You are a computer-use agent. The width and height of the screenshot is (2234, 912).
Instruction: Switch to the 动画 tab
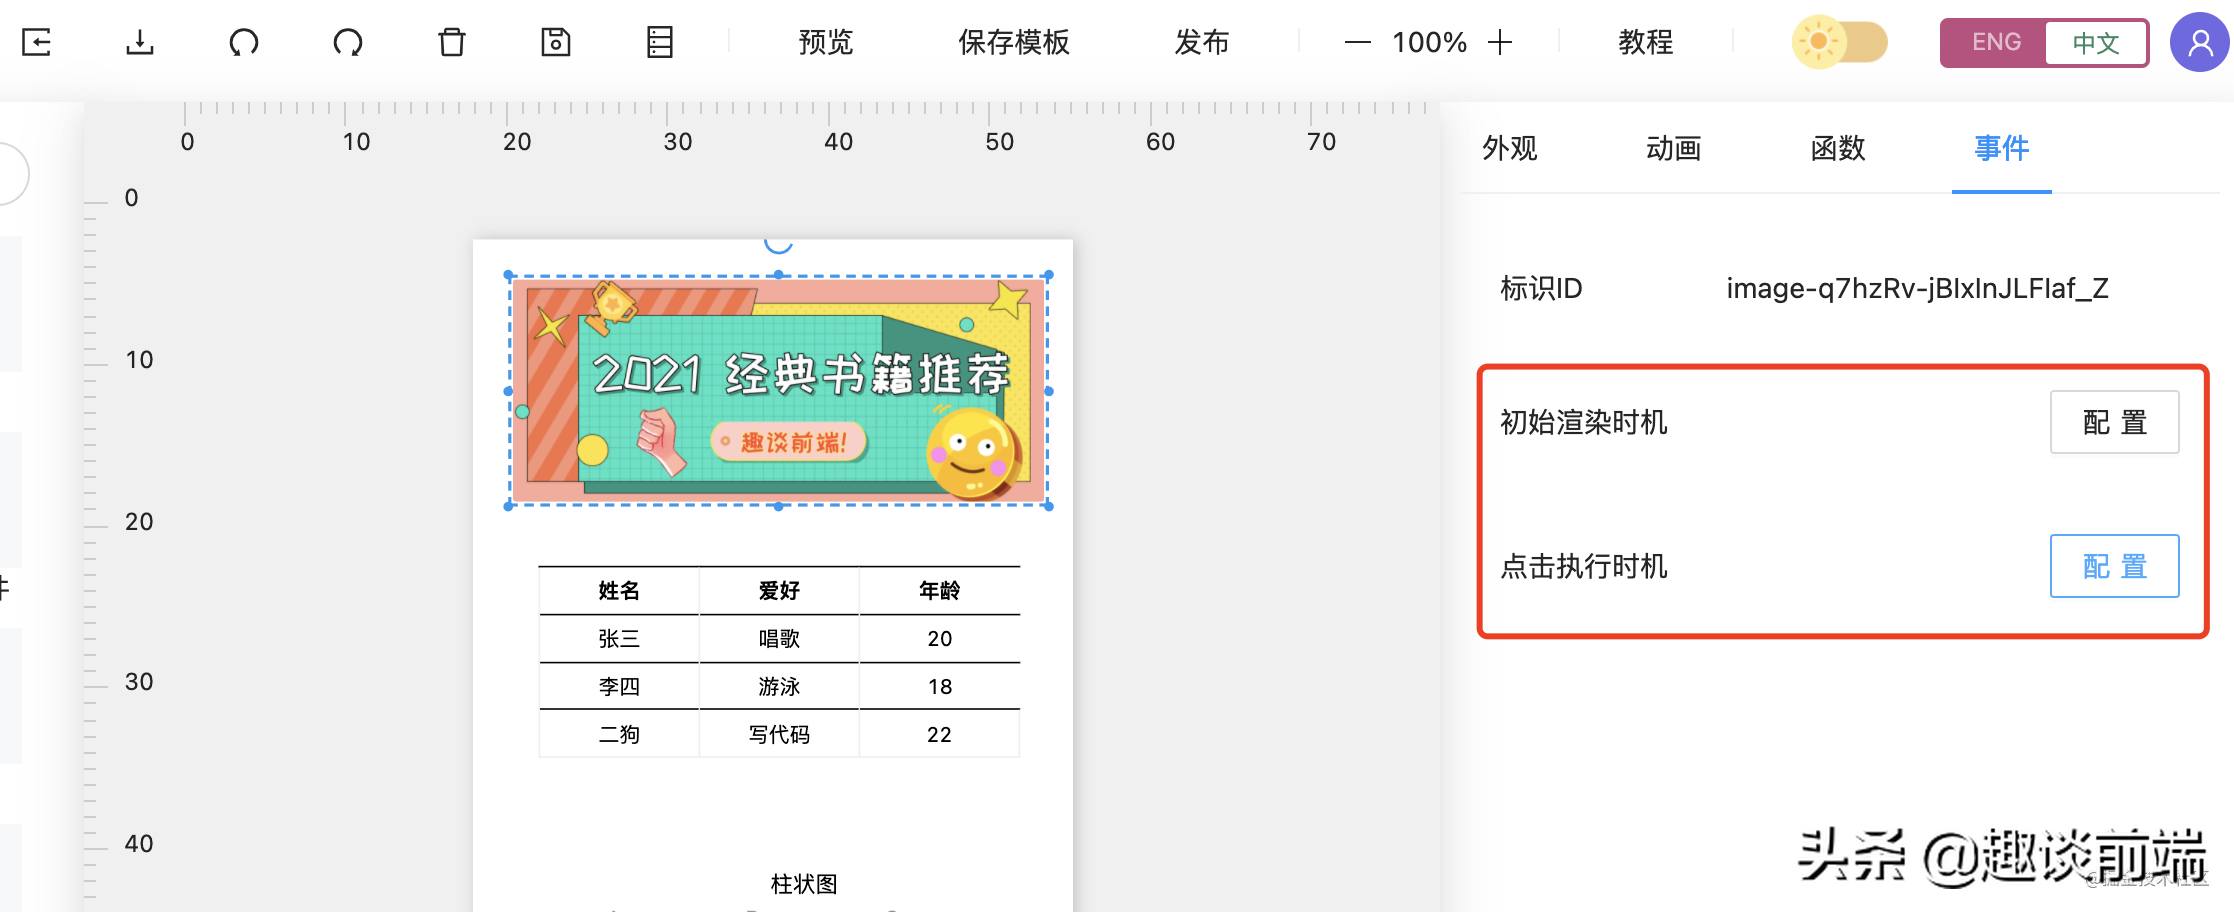pyautogui.click(x=1673, y=148)
